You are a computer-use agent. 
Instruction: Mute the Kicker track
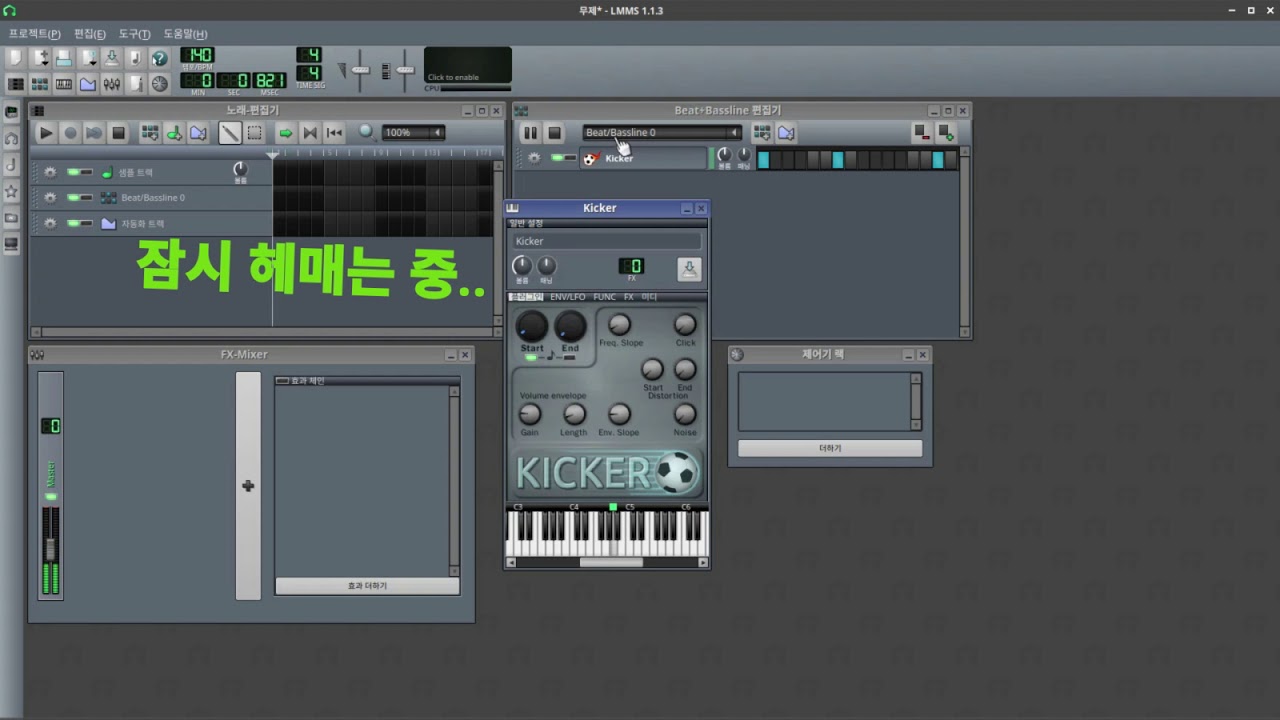557,158
